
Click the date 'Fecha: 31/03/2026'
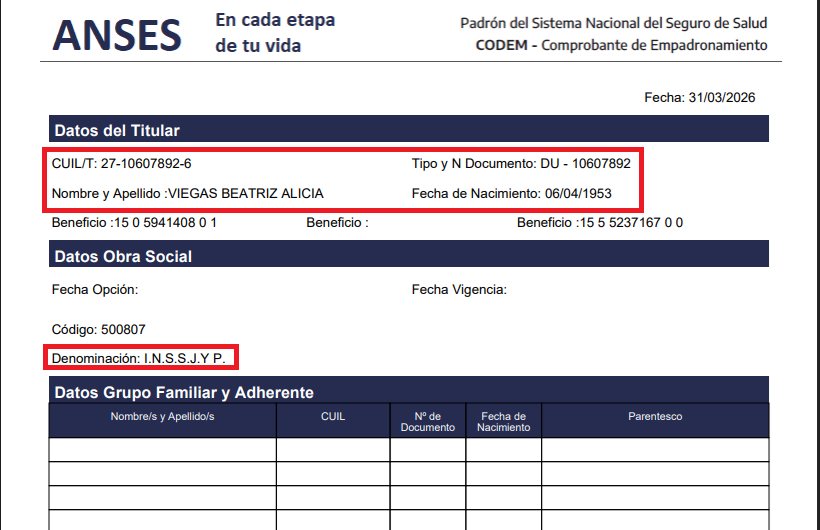[699, 97]
